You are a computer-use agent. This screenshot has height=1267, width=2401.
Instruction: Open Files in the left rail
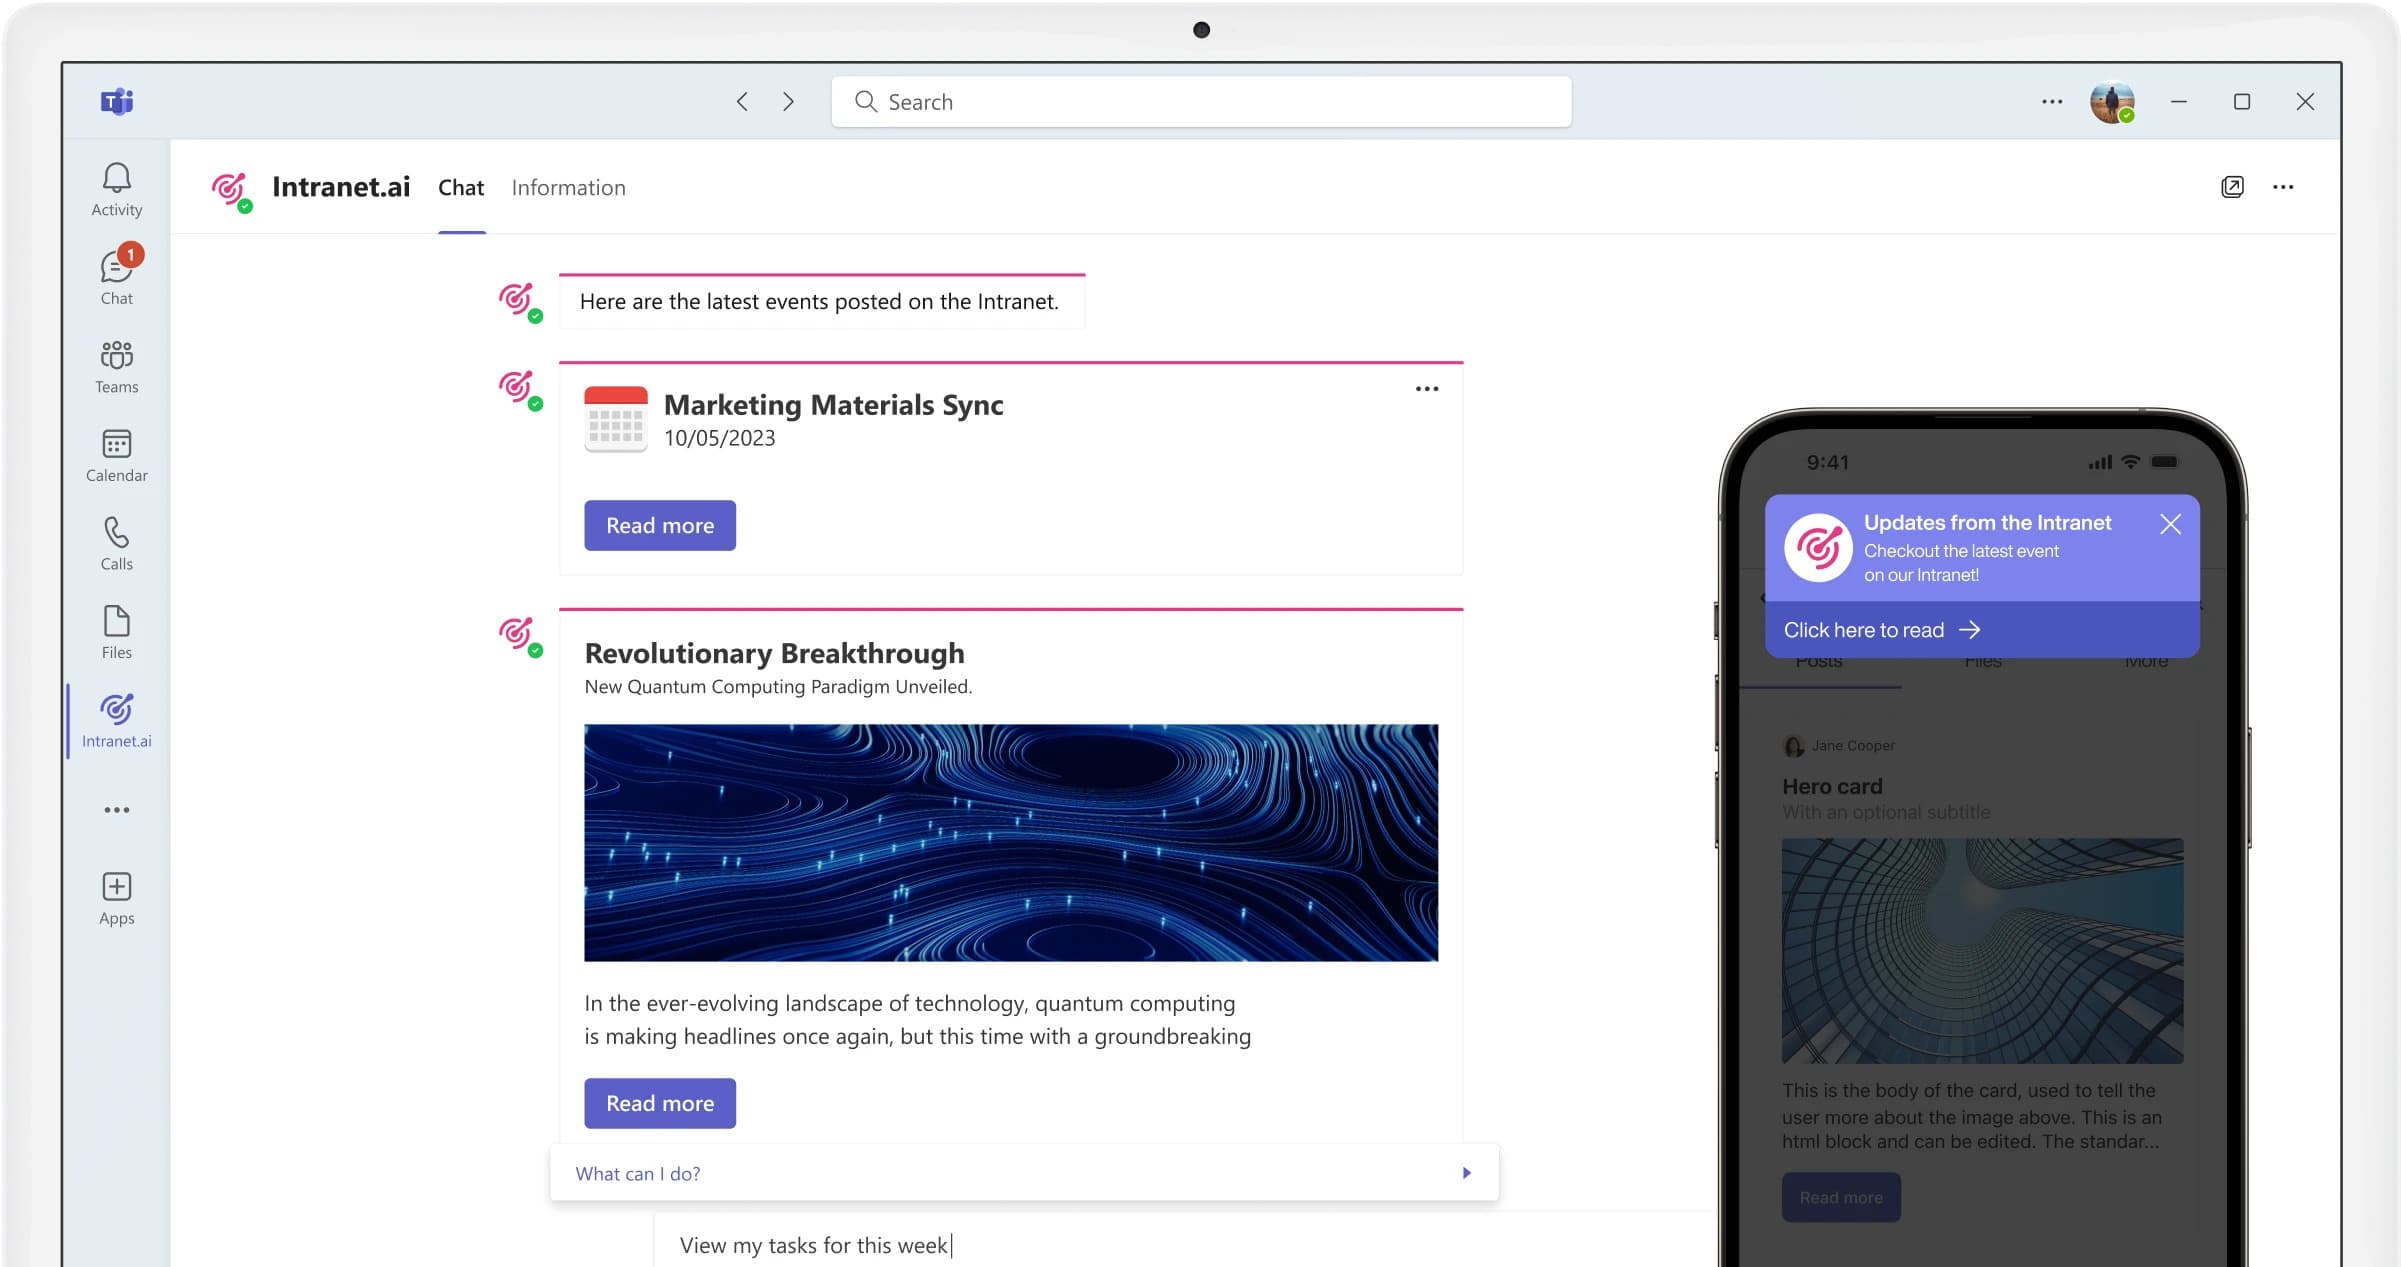[x=116, y=632]
